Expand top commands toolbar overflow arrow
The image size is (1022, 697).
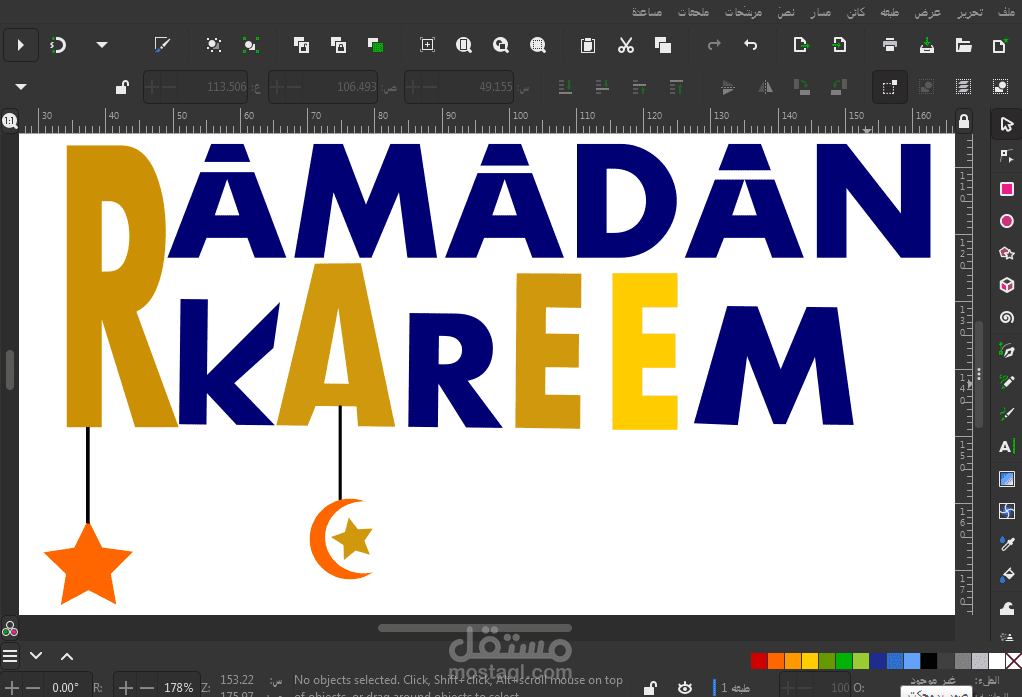tap(20, 45)
